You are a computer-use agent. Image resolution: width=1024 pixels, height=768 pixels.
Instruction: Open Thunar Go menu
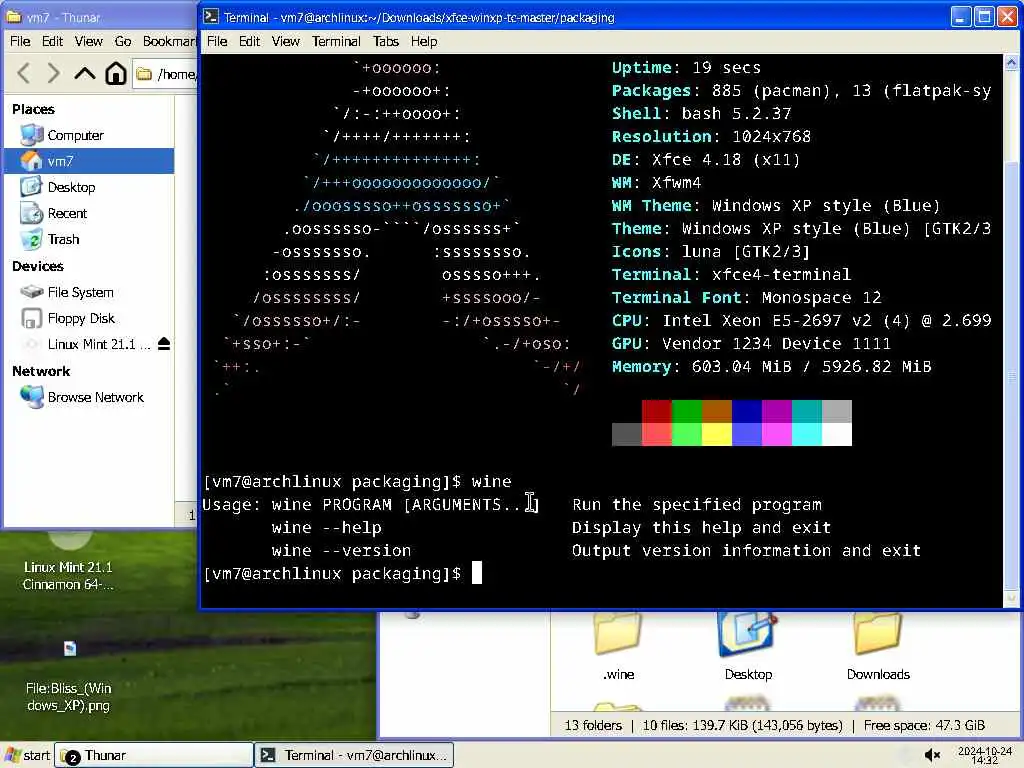click(123, 41)
